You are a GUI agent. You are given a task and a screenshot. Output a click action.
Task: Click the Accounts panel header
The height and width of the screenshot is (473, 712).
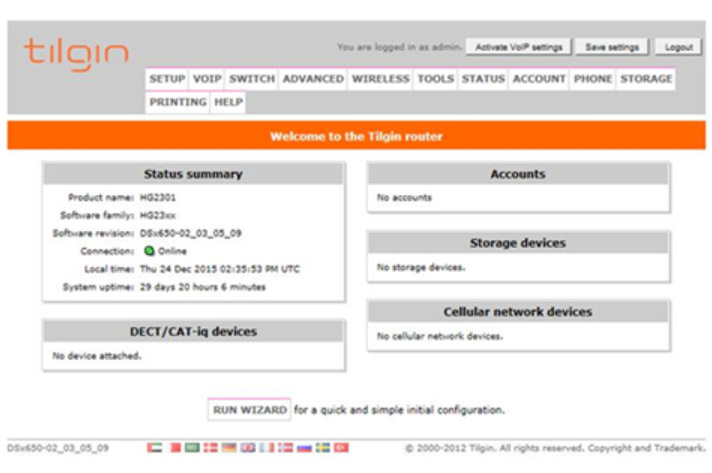coord(518,174)
